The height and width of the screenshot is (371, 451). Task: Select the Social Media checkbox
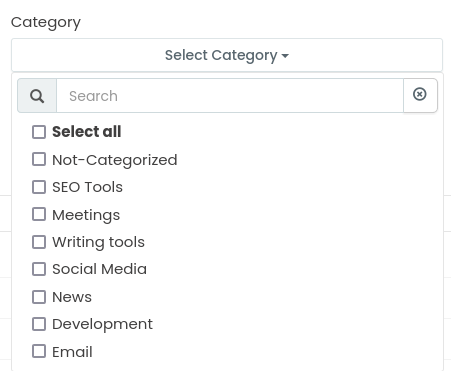point(39,269)
